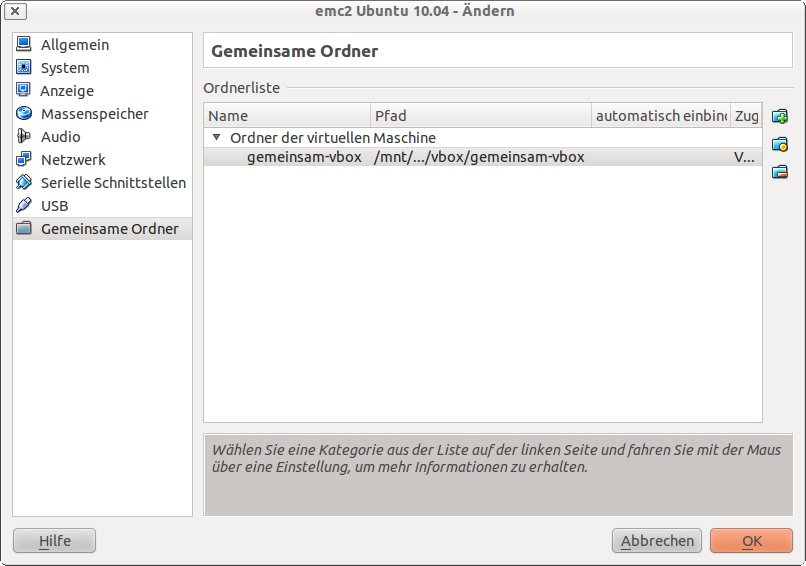Viewport: 806px width, 566px height.
Task: Select the Anzeige display icon
Action: point(24,91)
